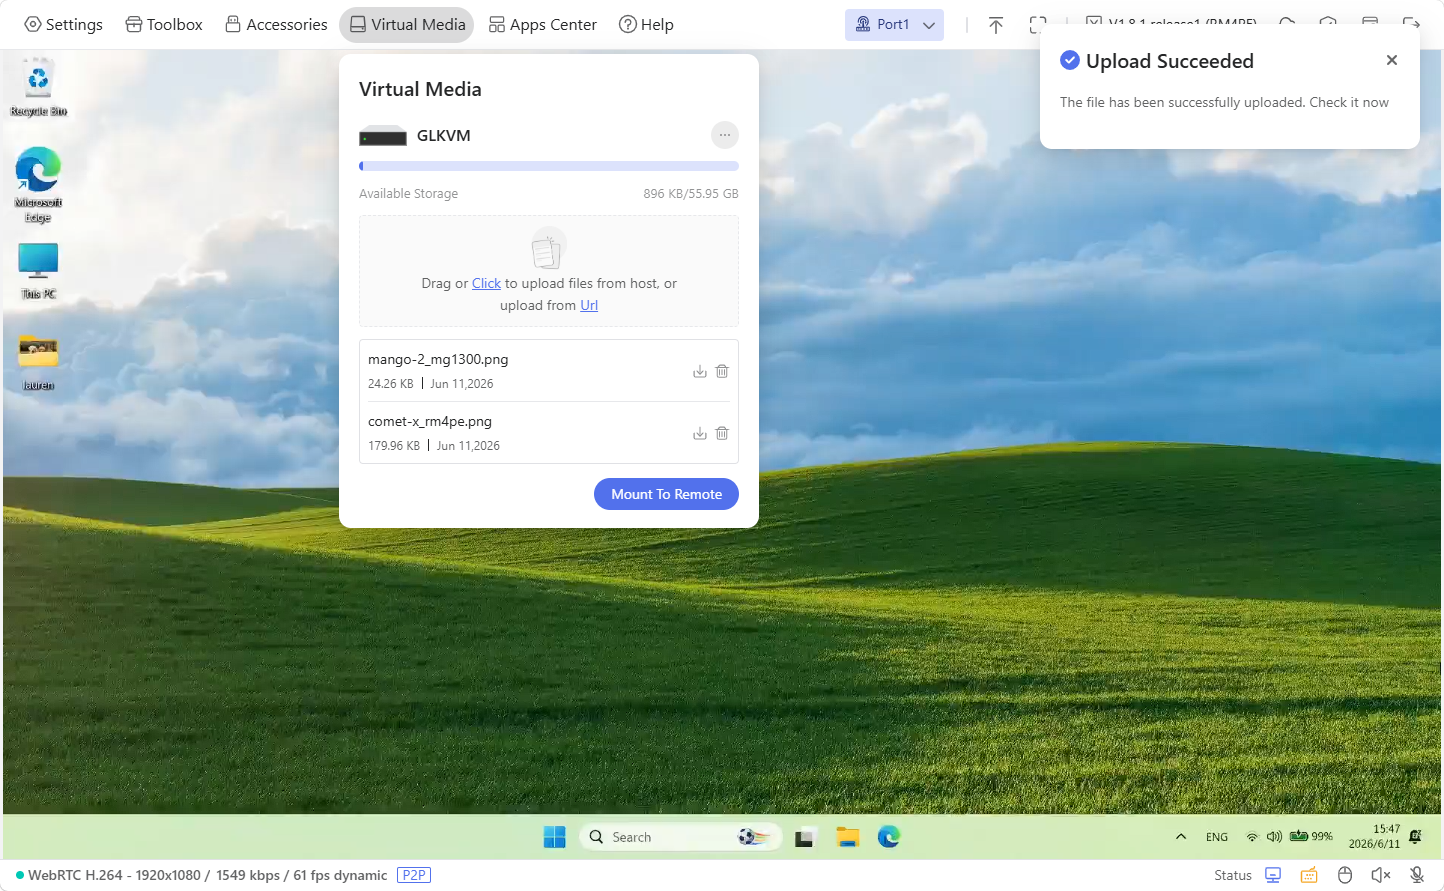Viewport: 1444px width, 891px height.
Task: Select the lauren folder on desktop
Action: coord(38,362)
